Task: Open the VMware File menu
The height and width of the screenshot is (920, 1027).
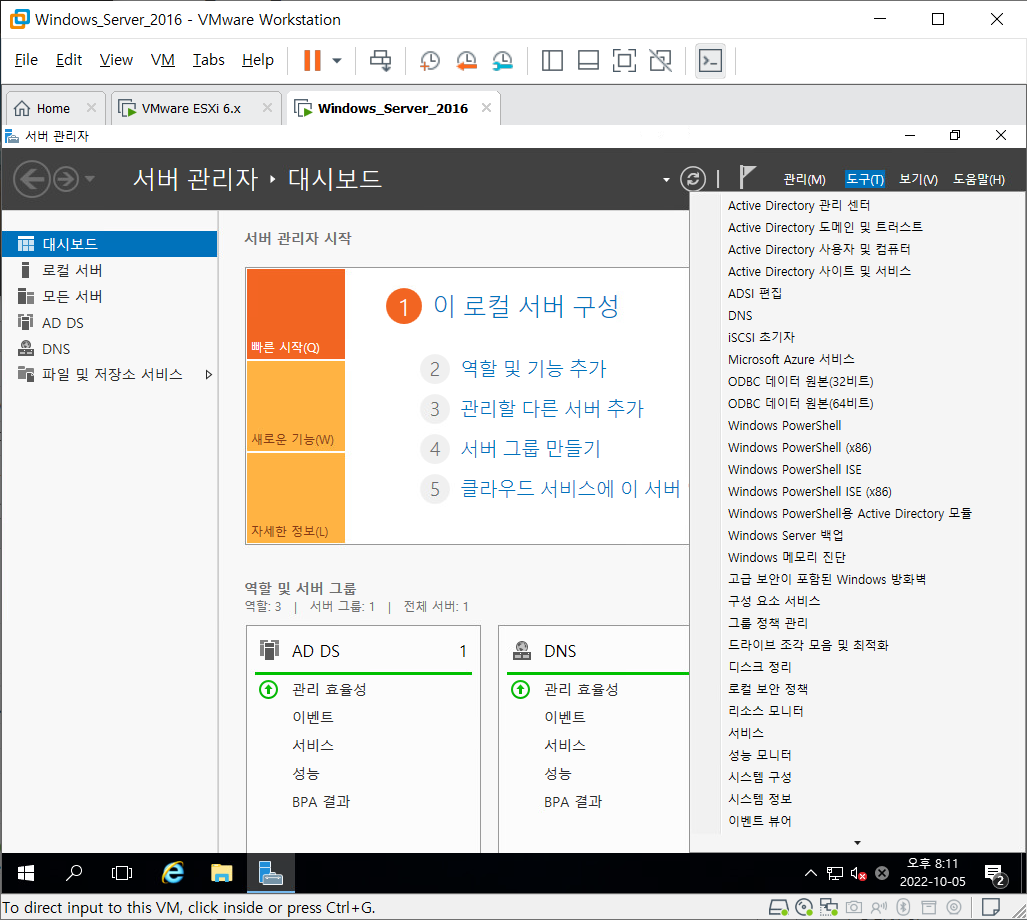Action: click(x=26, y=60)
